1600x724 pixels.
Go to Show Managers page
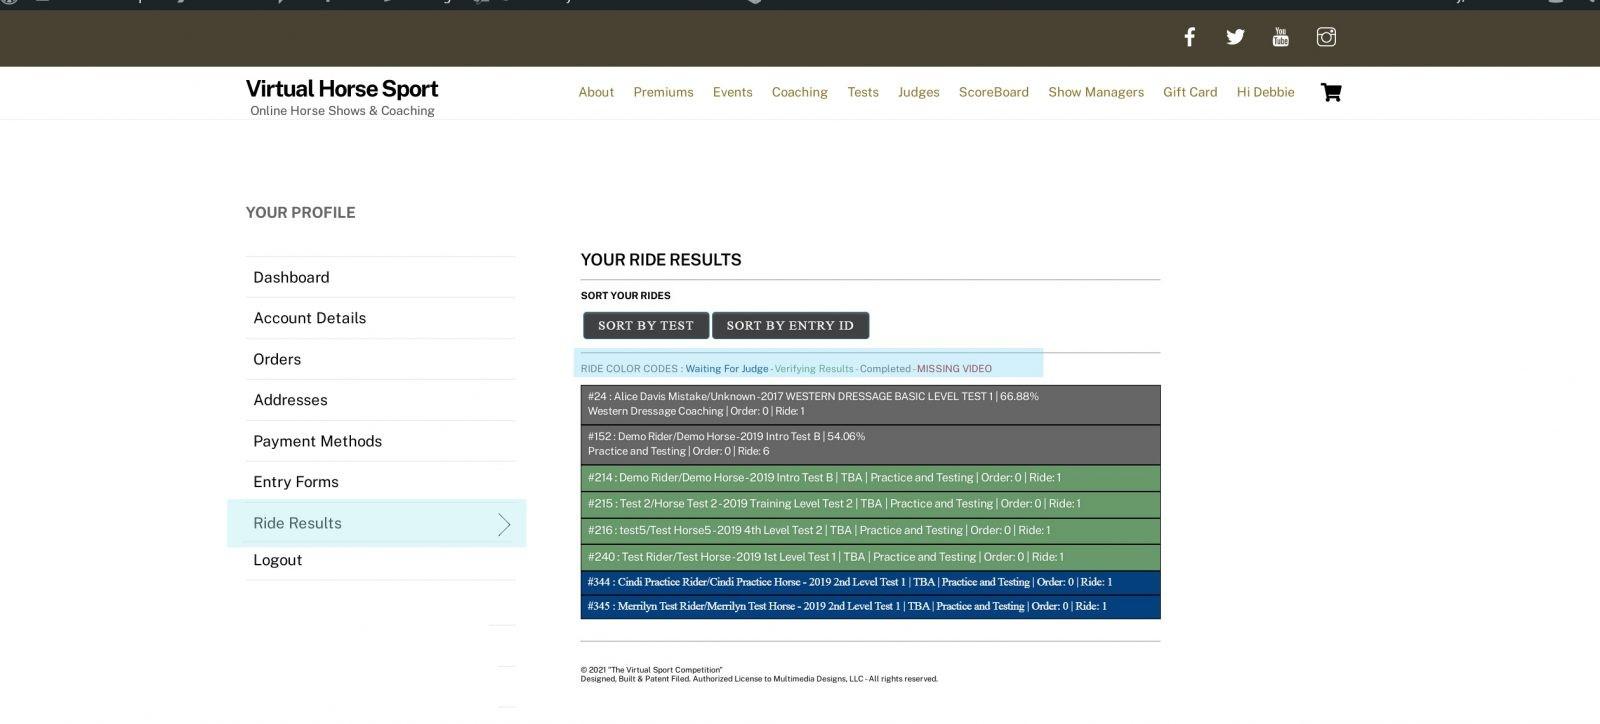[1095, 92]
